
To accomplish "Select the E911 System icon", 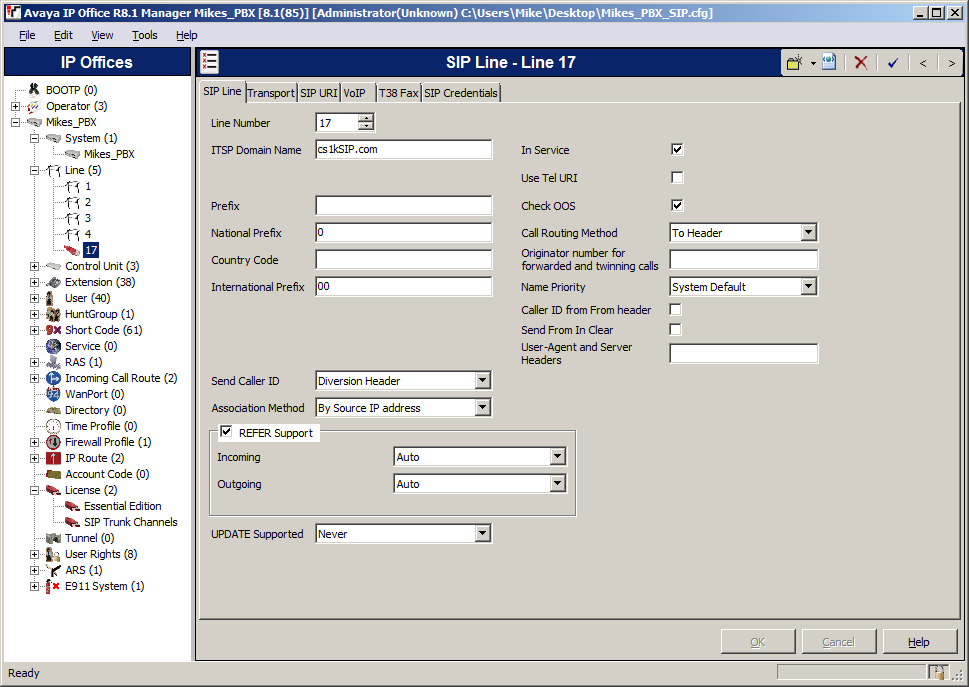I will tap(53, 586).
